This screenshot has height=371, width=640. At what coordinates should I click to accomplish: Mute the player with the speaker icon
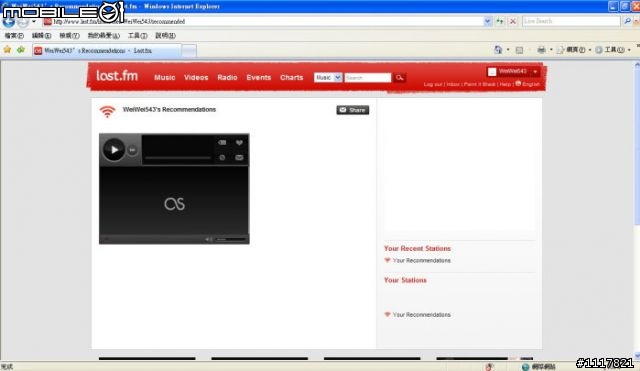click(x=208, y=239)
